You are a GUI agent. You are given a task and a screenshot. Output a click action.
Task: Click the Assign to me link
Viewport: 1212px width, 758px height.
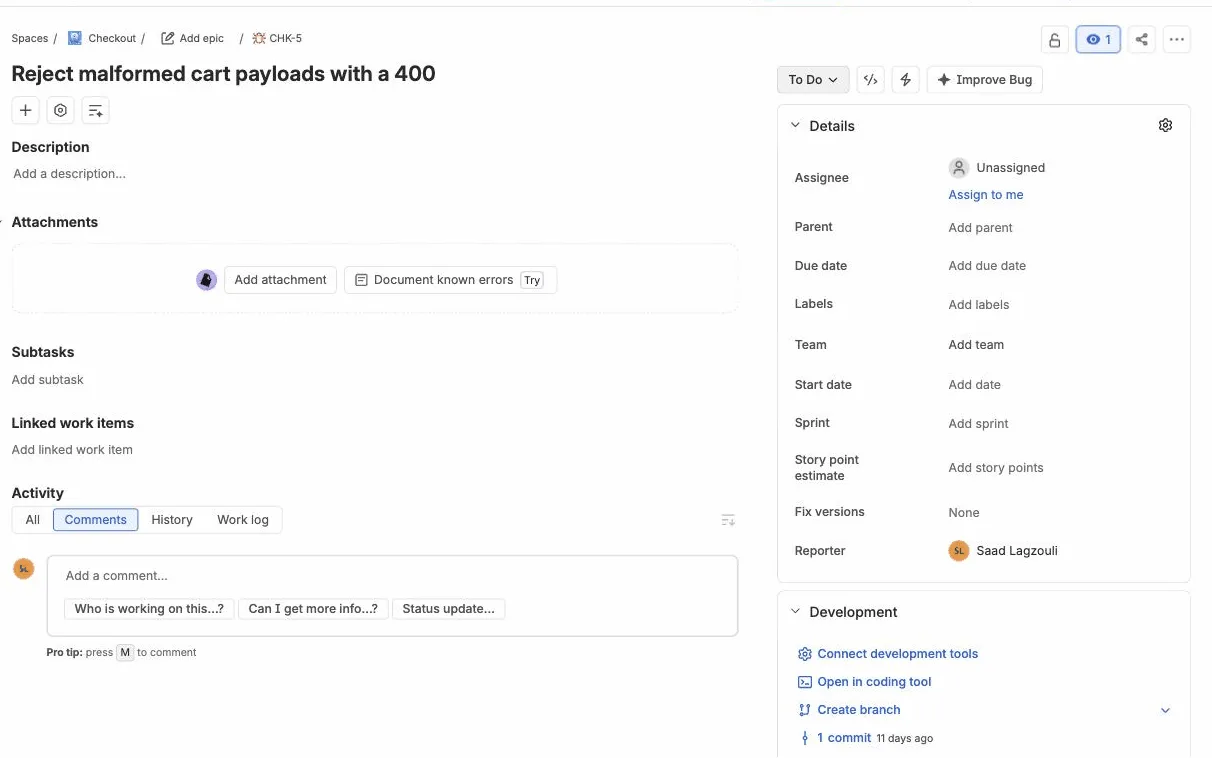[x=986, y=195]
